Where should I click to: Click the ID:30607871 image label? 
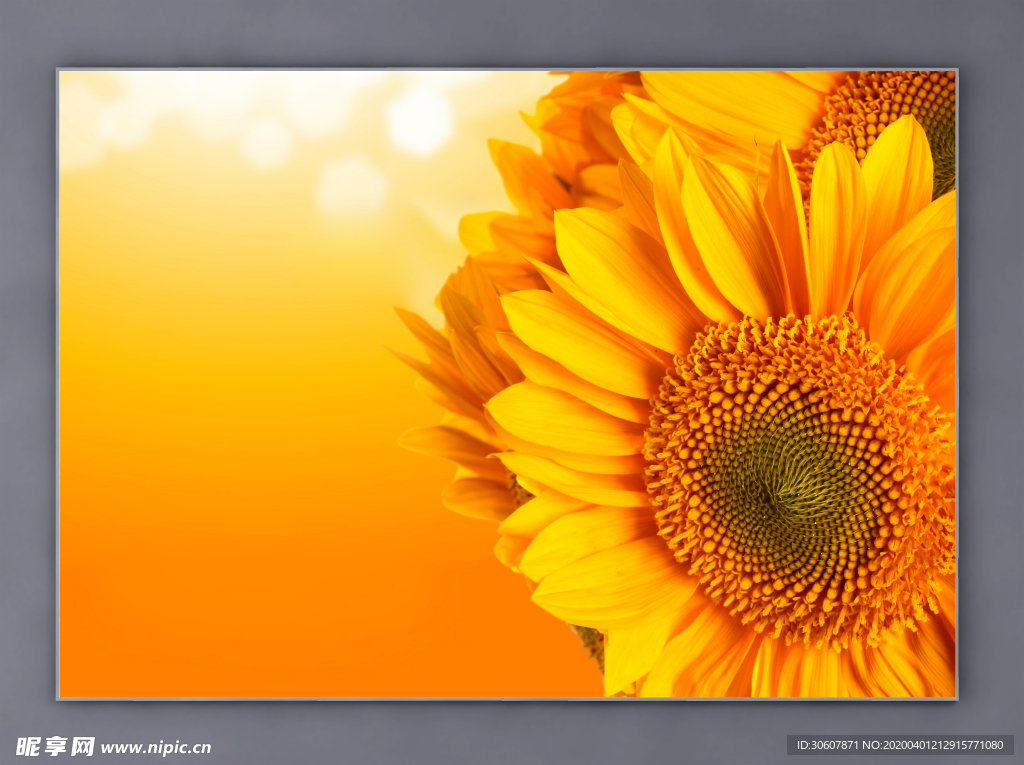tap(825, 745)
